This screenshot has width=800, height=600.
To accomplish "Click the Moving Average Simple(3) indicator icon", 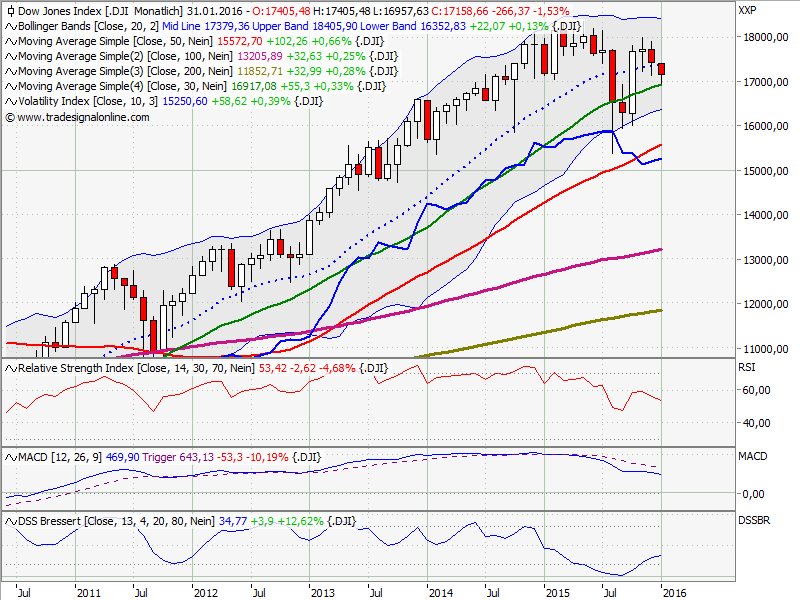I will click(x=11, y=70).
